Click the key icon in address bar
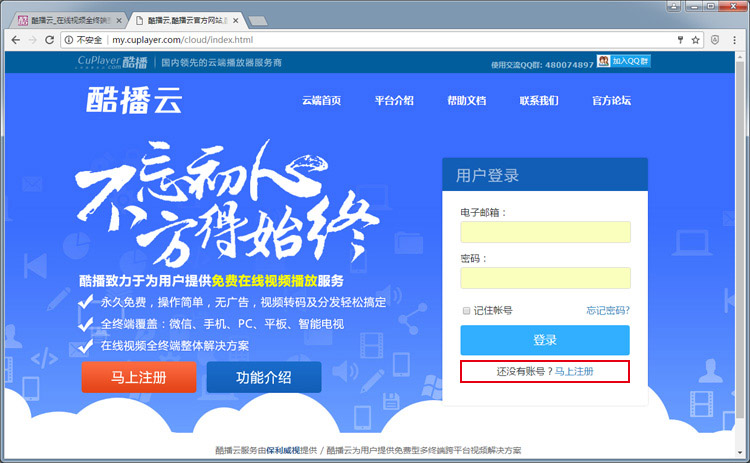The width and height of the screenshot is (750, 463). coord(679,40)
